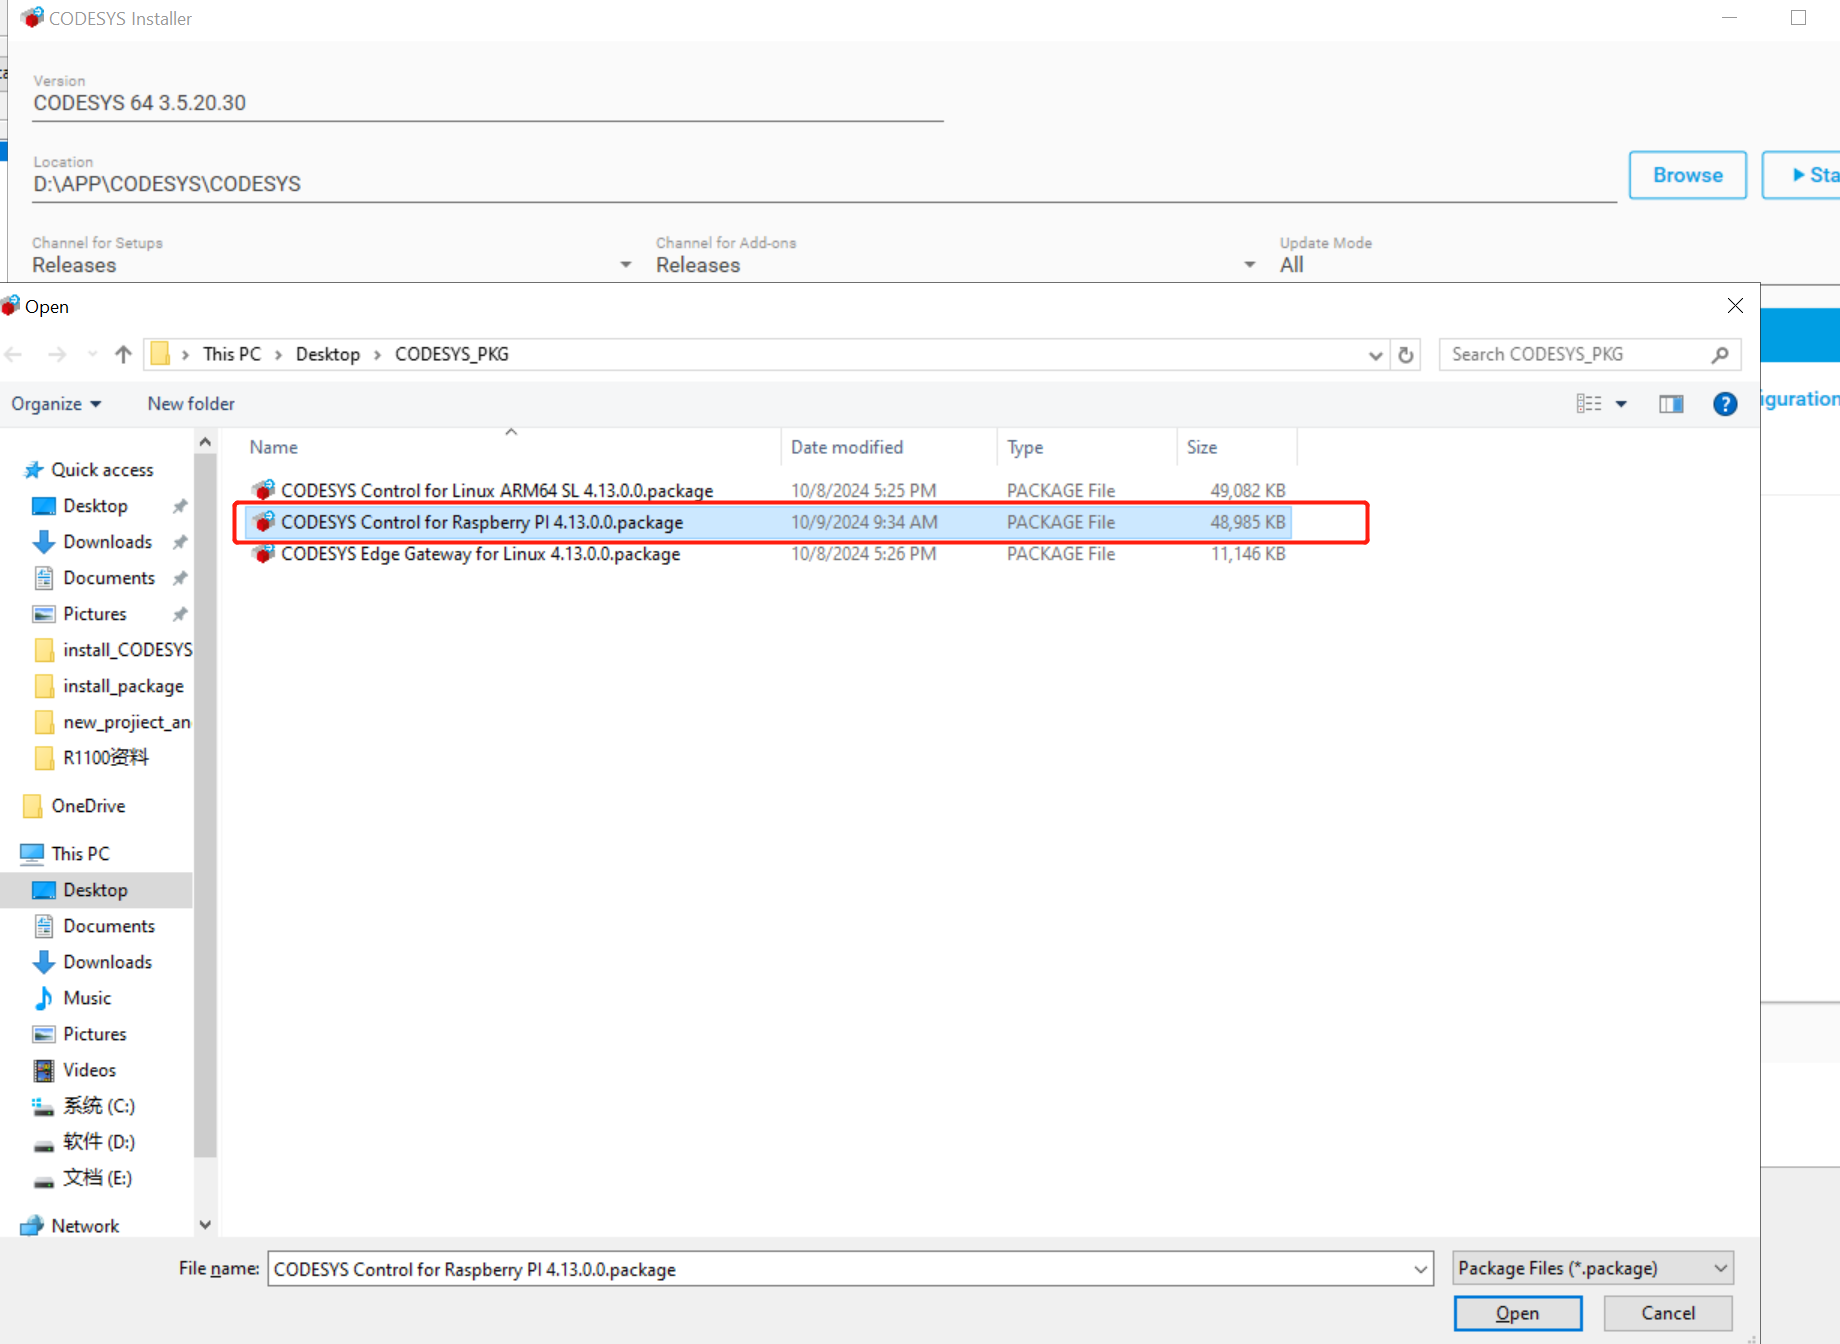Select Network in navigation pane
1840x1344 pixels.
point(85,1226)
